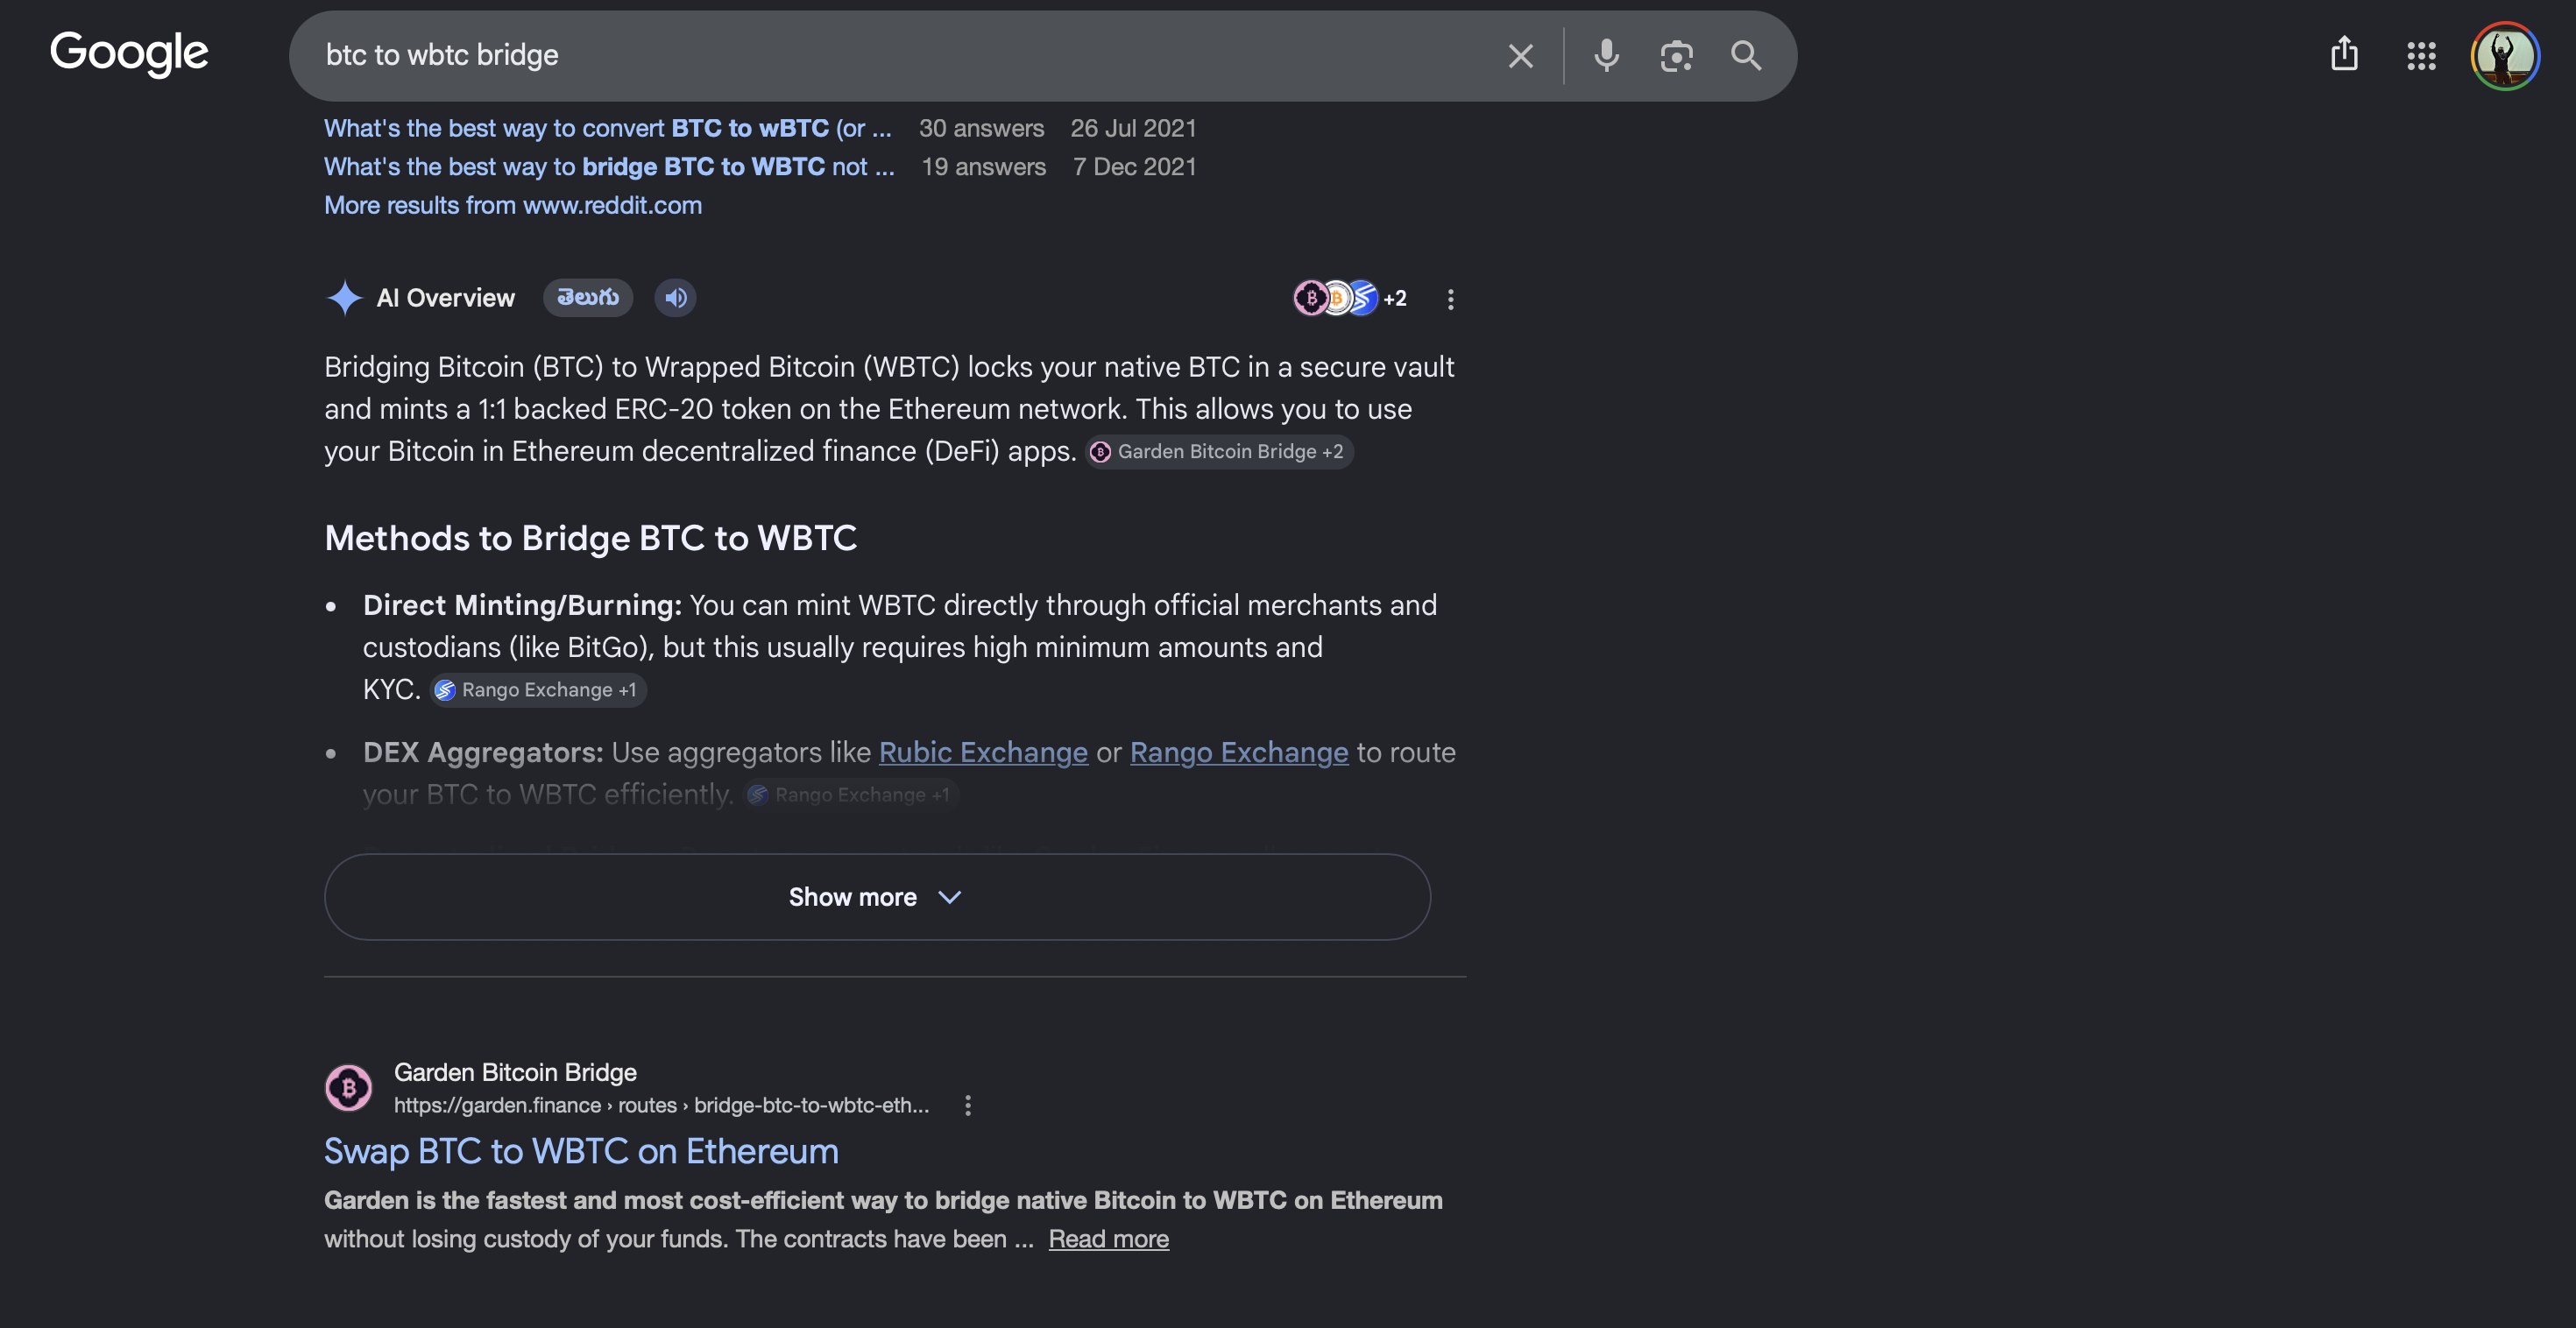
Task: Switch AI Overview language to Telugu
Action: click(587, 298)
